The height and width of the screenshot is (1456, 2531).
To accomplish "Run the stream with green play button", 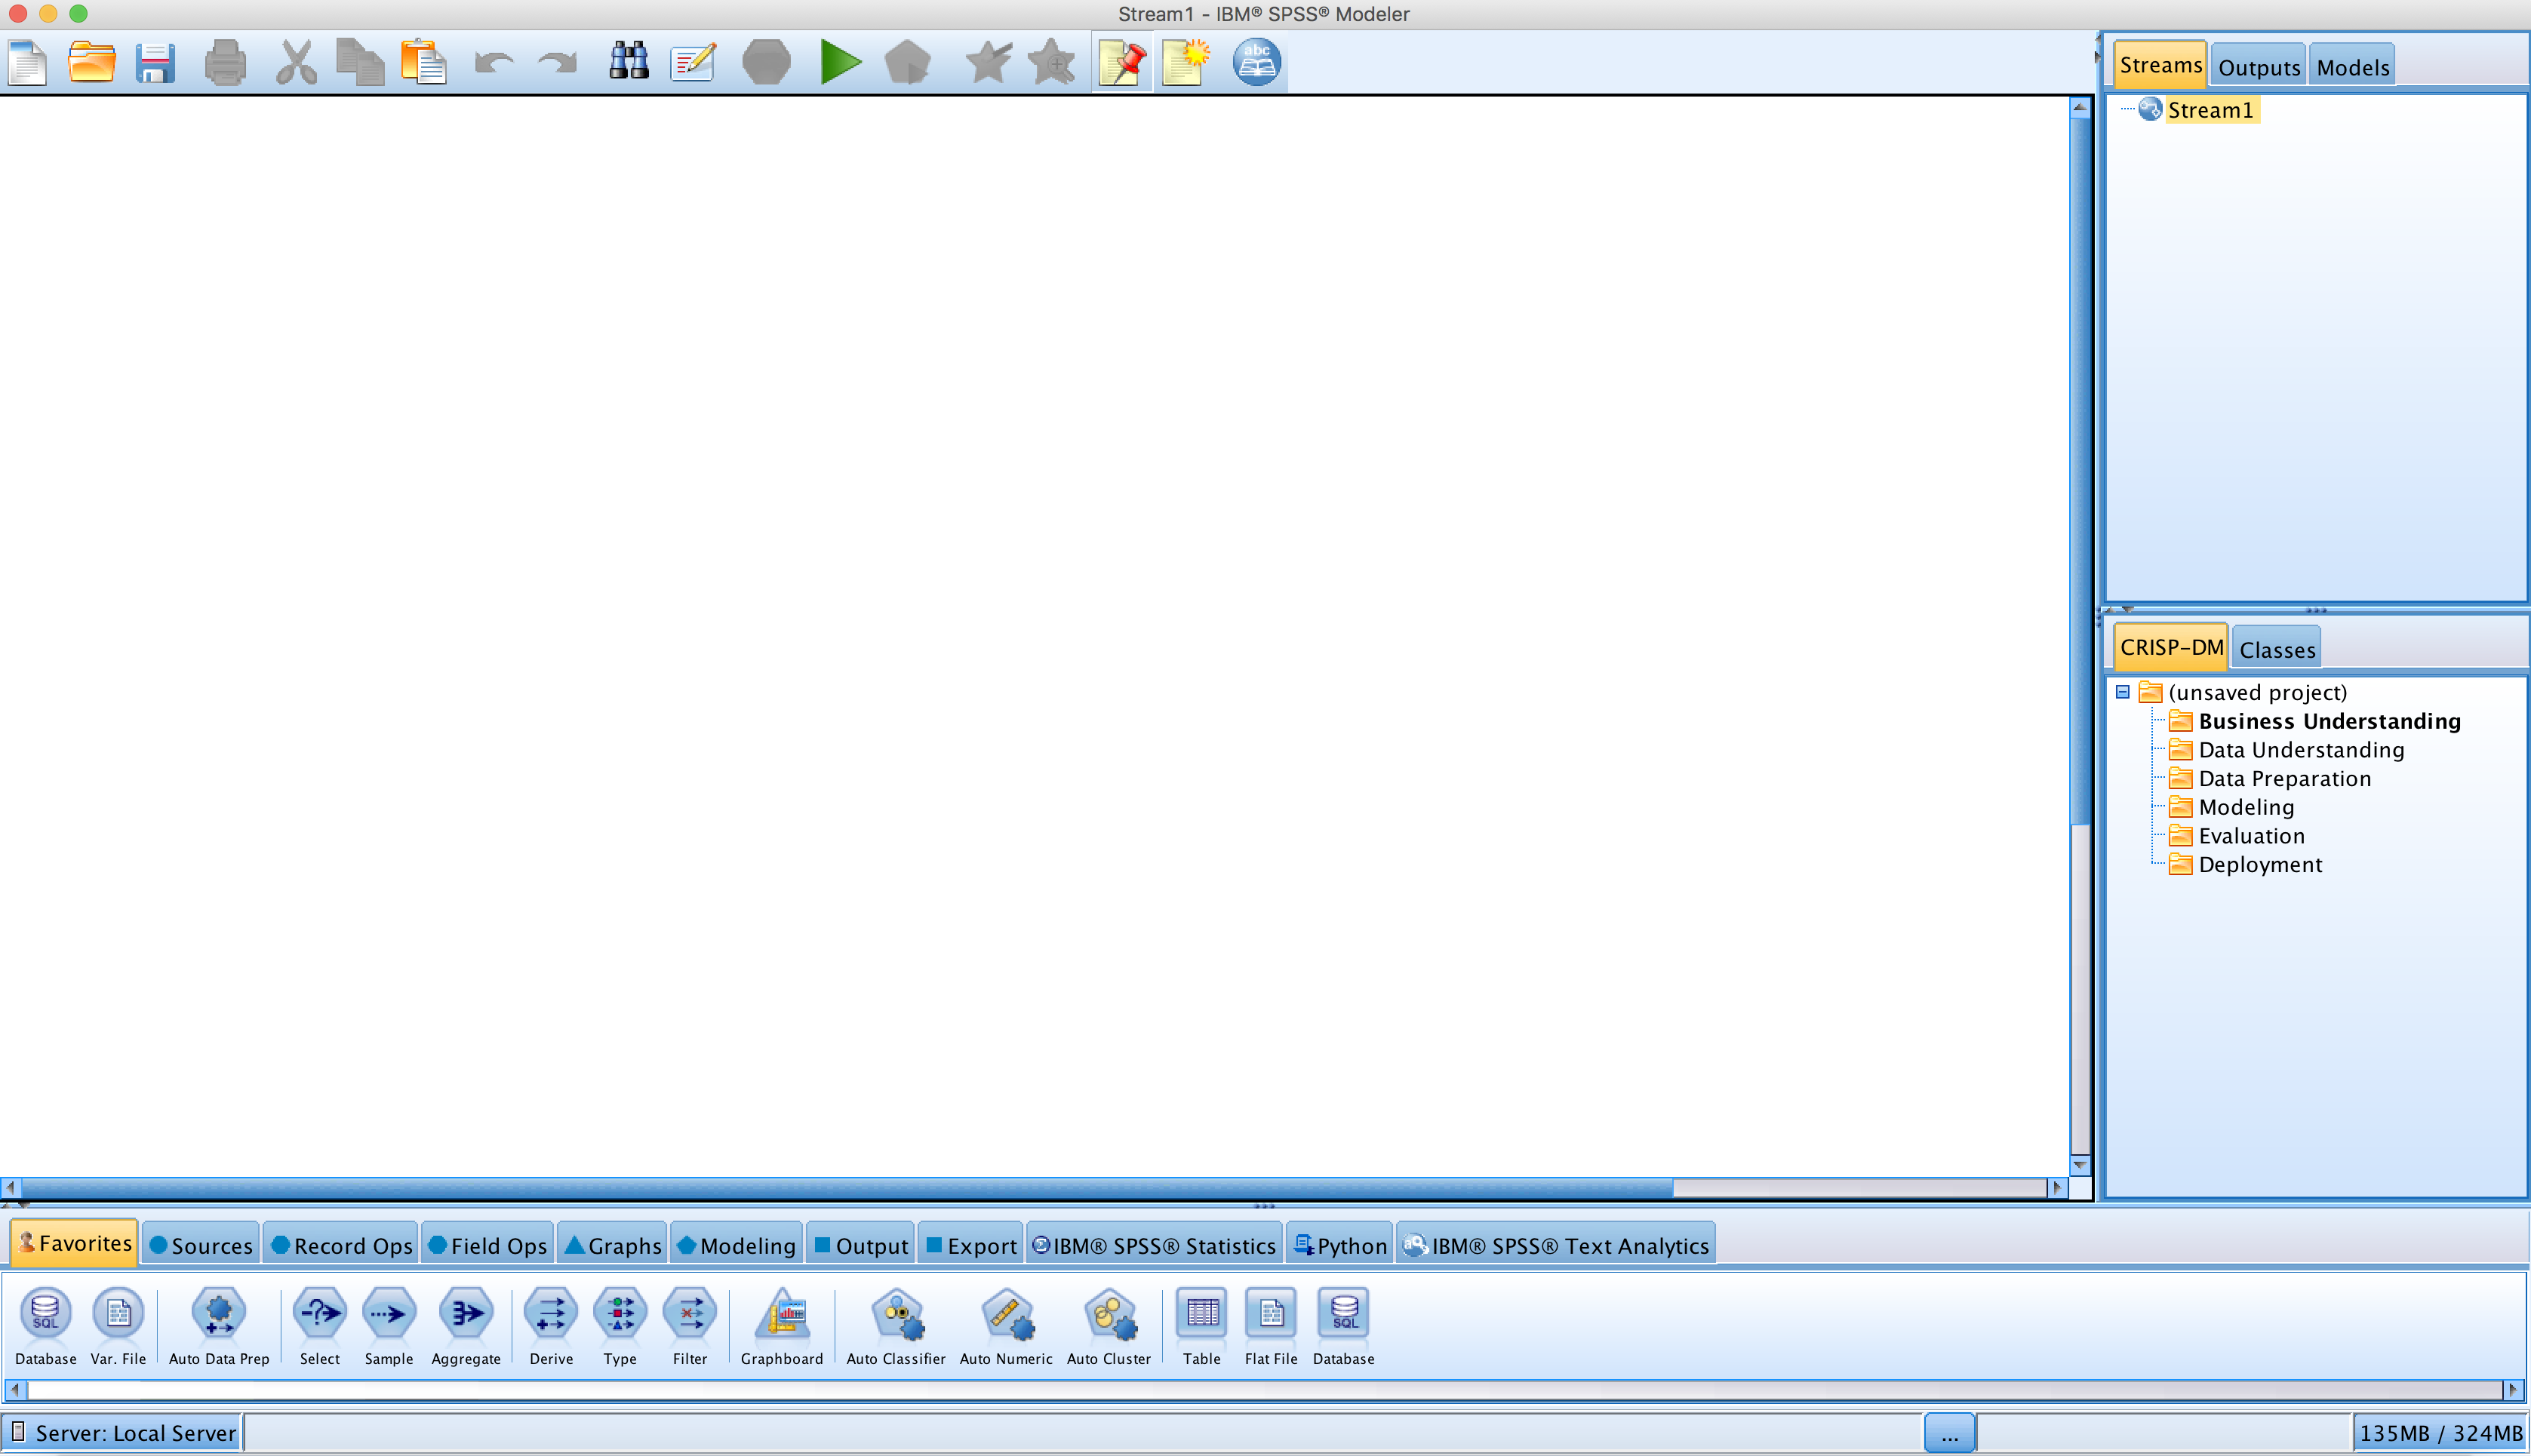I will [840, 62].
